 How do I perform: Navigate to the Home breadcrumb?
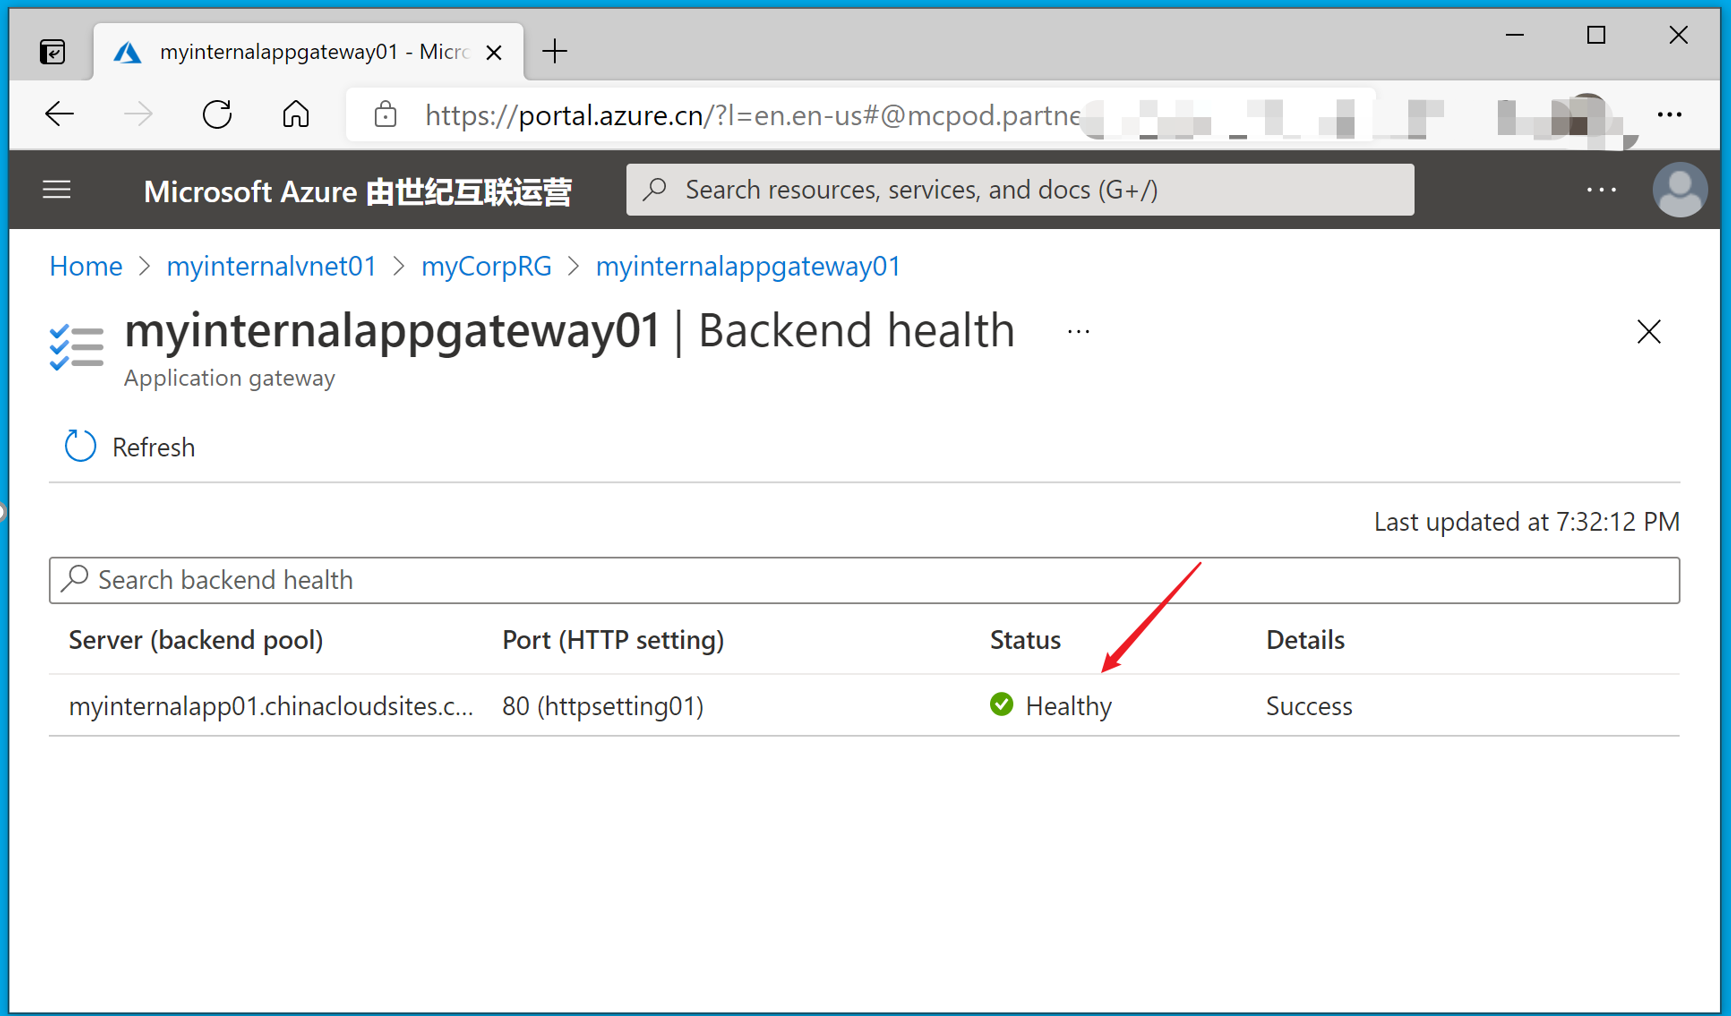point(86,266)
